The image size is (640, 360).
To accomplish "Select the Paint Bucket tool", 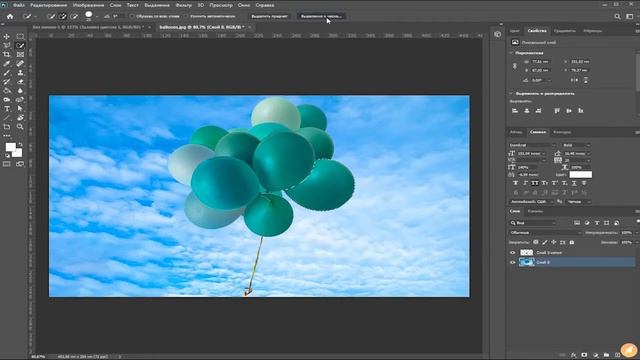I will pyautogui.click(x=7, y=91).
